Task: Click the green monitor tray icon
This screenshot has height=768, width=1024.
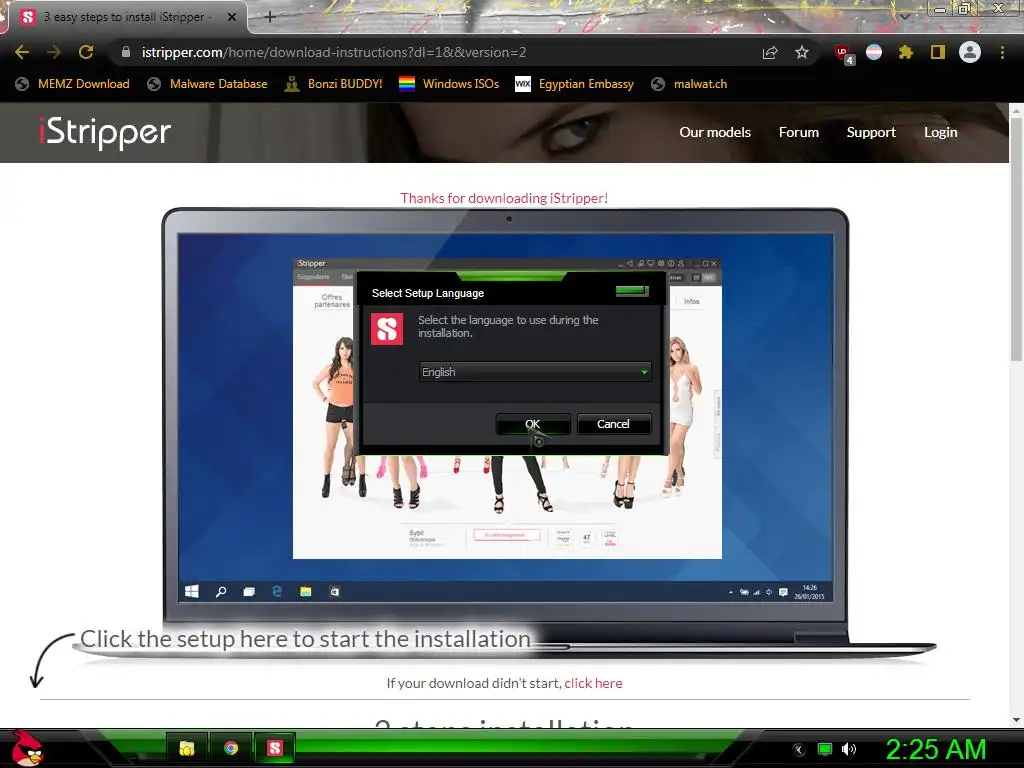Action: pos(825,749)
